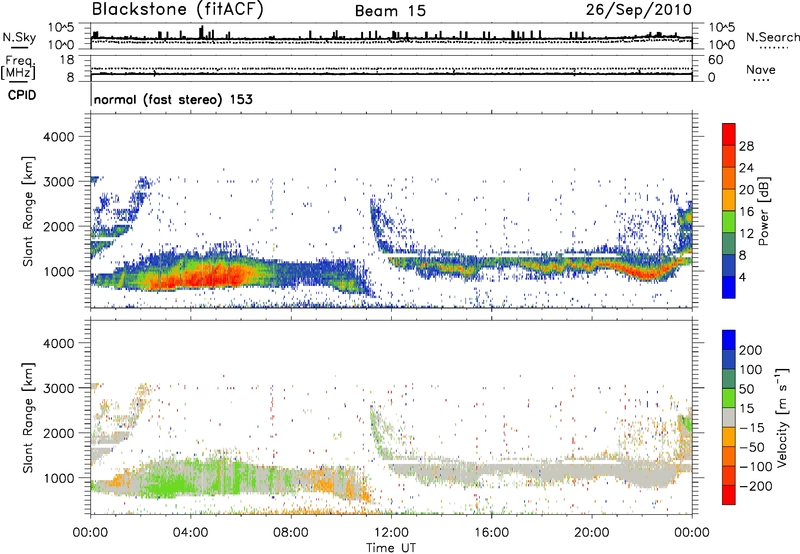
Task: Click the "-200" label on the Velocity colorbar
Action: click(x=755, y=486)
